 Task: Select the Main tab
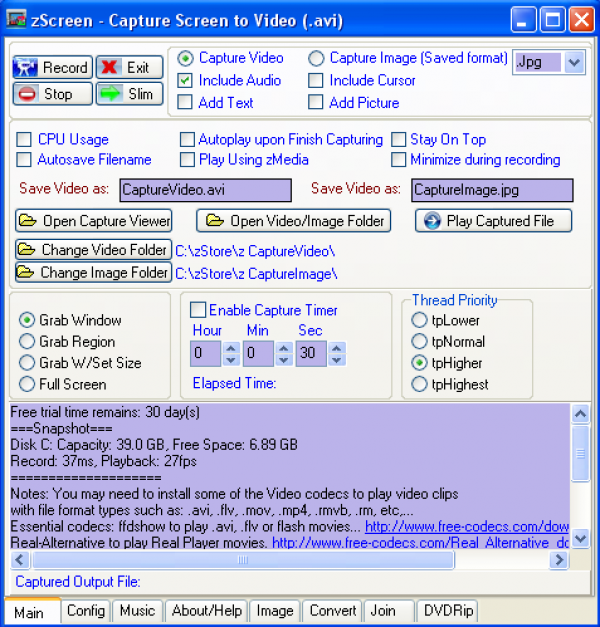click(32, 612)
